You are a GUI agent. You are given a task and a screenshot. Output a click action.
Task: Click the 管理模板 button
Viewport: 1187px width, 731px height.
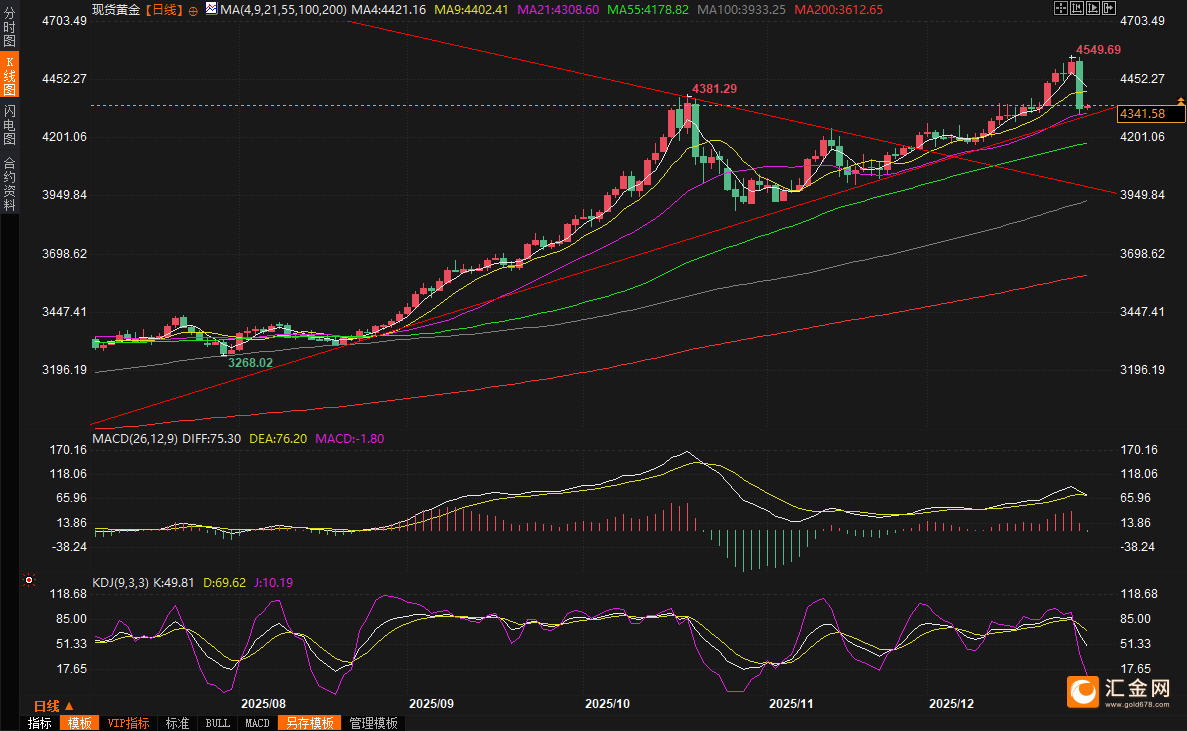click(373, 723)
